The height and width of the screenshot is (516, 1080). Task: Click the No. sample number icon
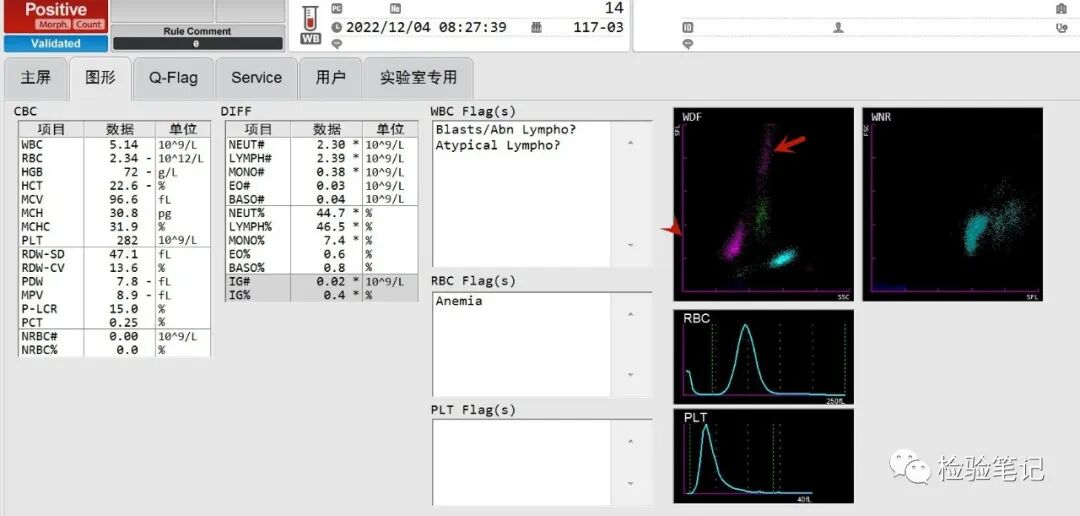(395, 8)
